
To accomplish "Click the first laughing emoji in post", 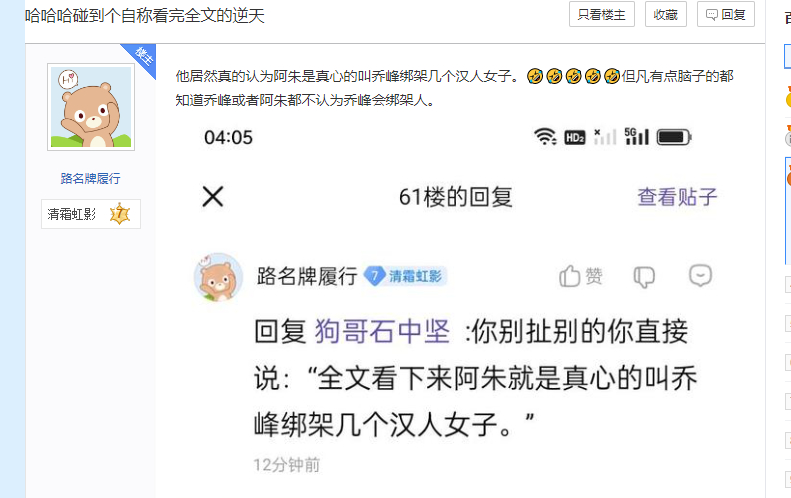I will click(535, 76).
